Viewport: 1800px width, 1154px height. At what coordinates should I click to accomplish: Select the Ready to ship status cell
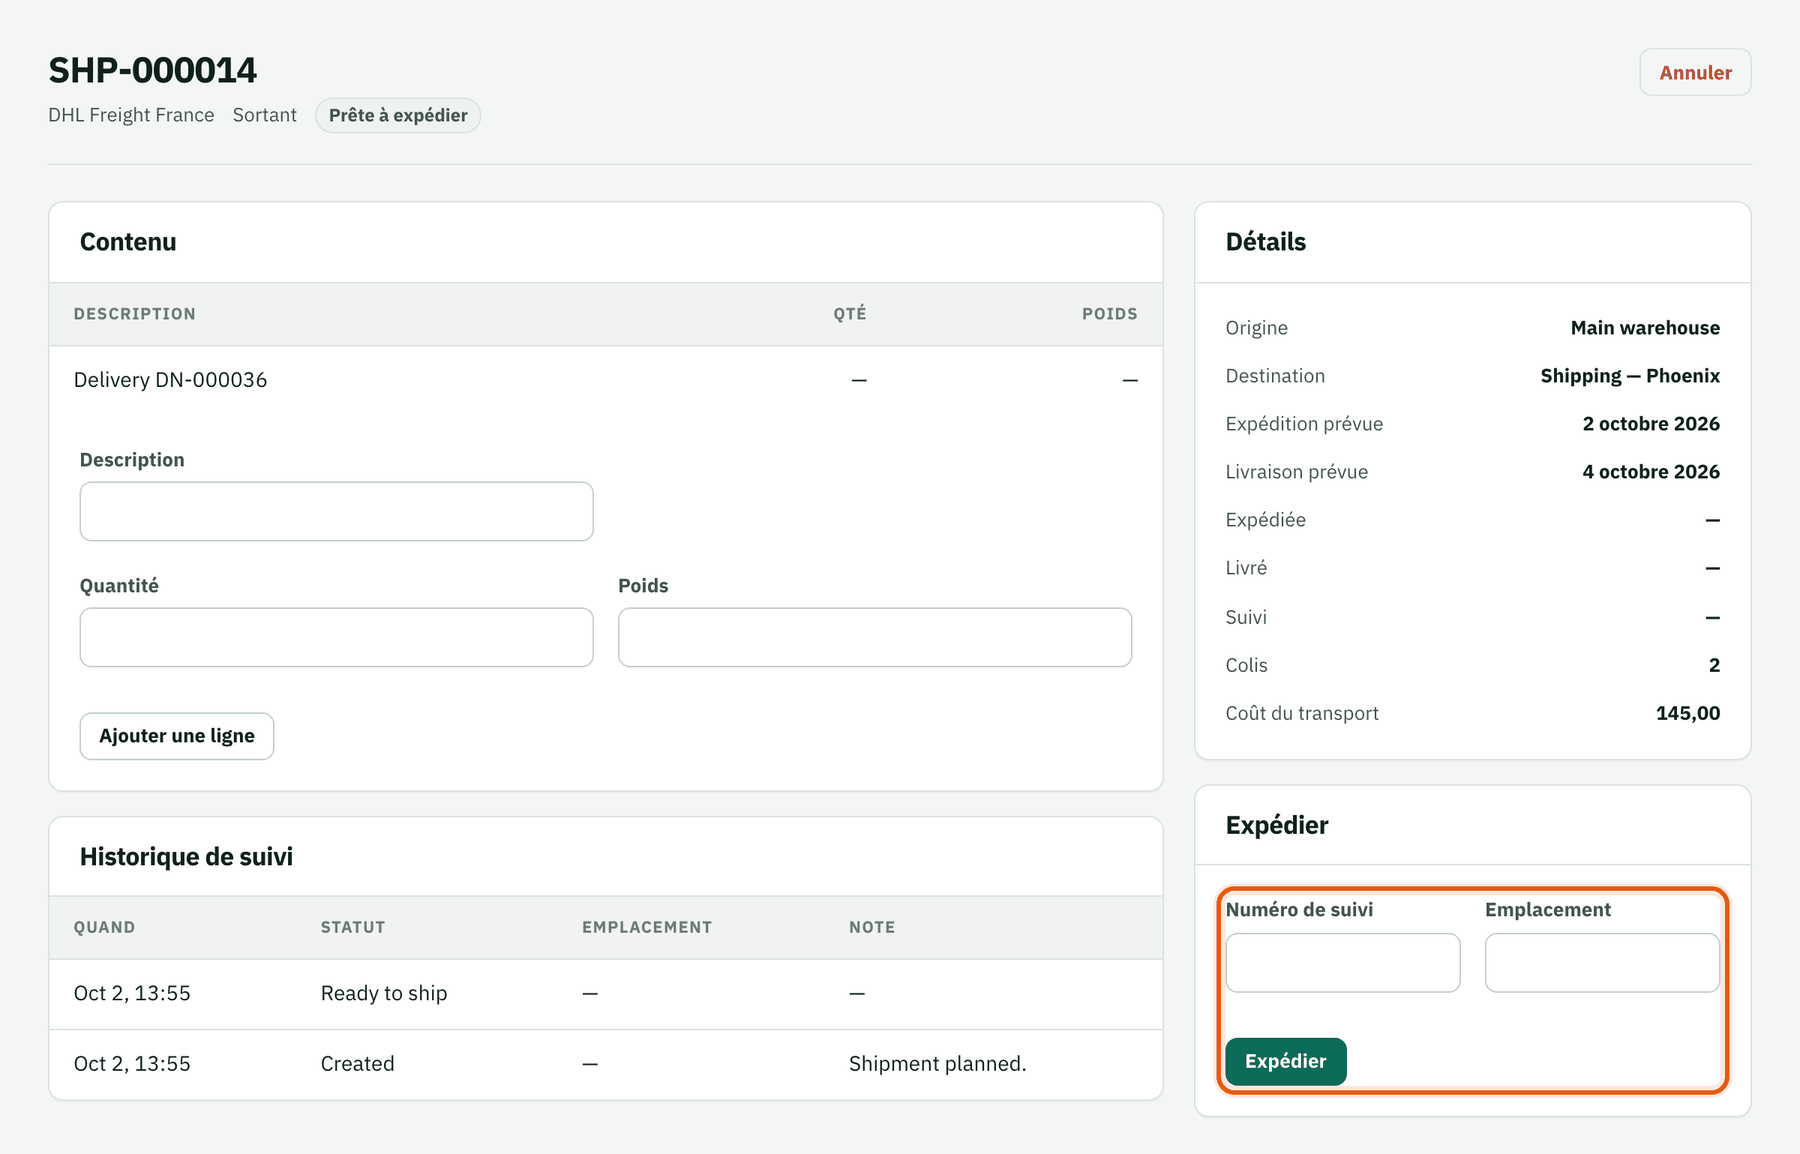tap(384, 993)
